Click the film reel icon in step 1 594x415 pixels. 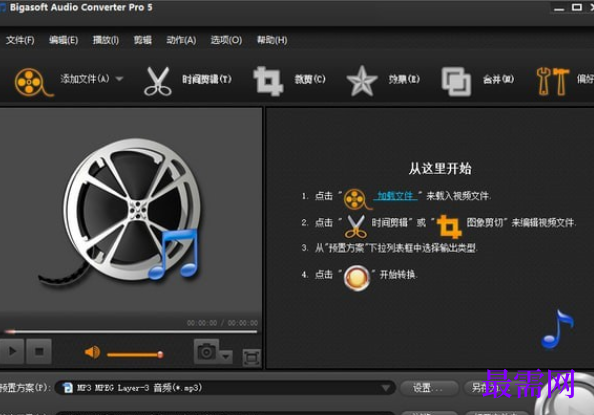pyautogui.click(x=357, y=199)
